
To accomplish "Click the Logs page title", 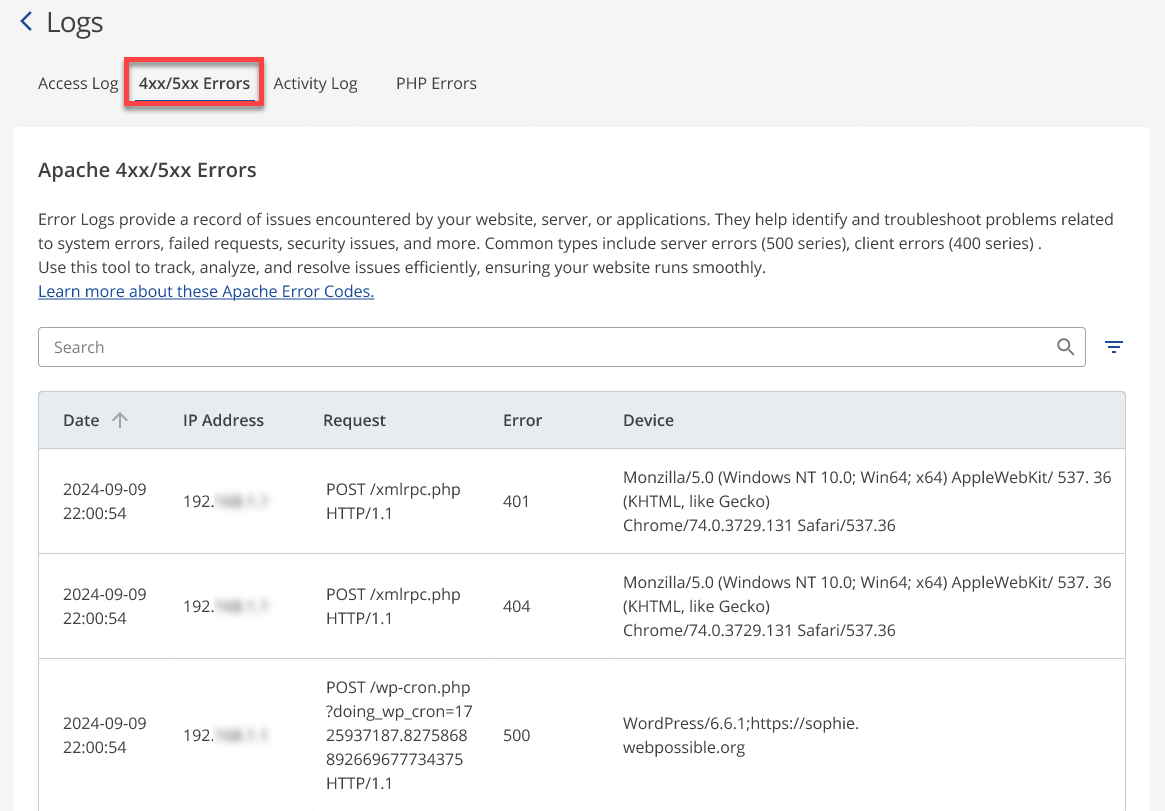I will point(75,22).
